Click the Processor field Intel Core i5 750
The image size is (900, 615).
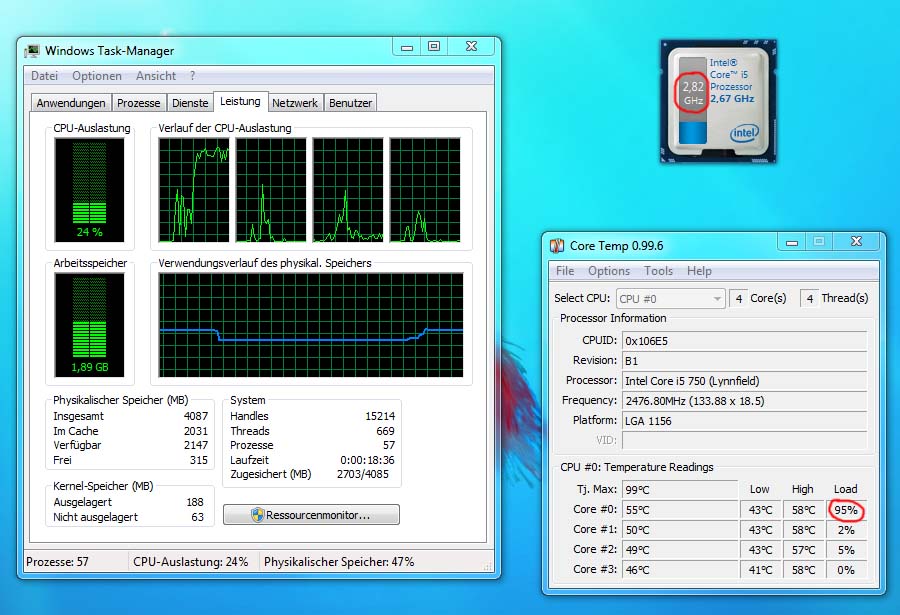(744, 381)
